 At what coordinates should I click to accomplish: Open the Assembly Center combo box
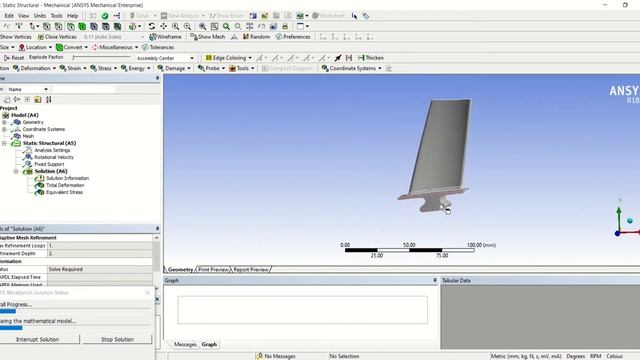pos(165,58)
